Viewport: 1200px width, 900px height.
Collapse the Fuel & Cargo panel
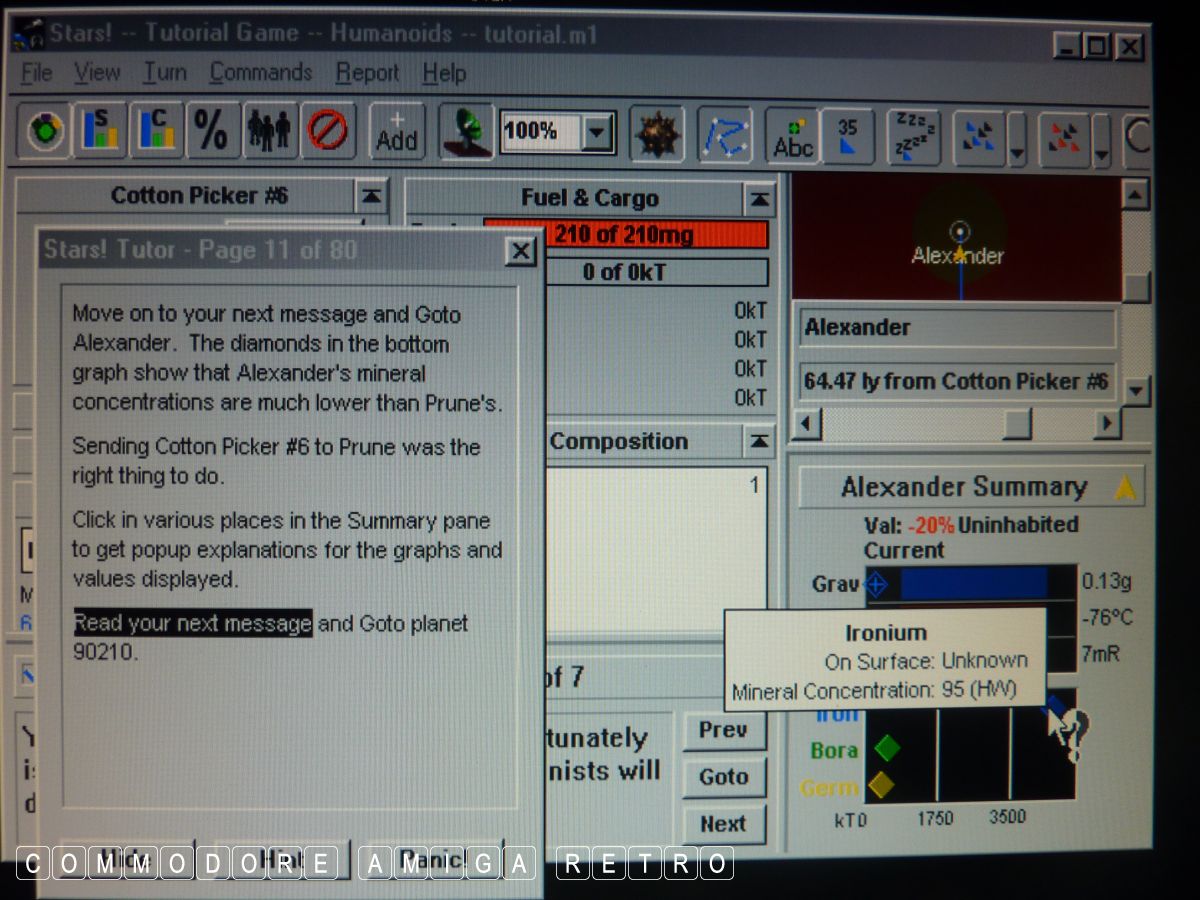pos(760,199)
